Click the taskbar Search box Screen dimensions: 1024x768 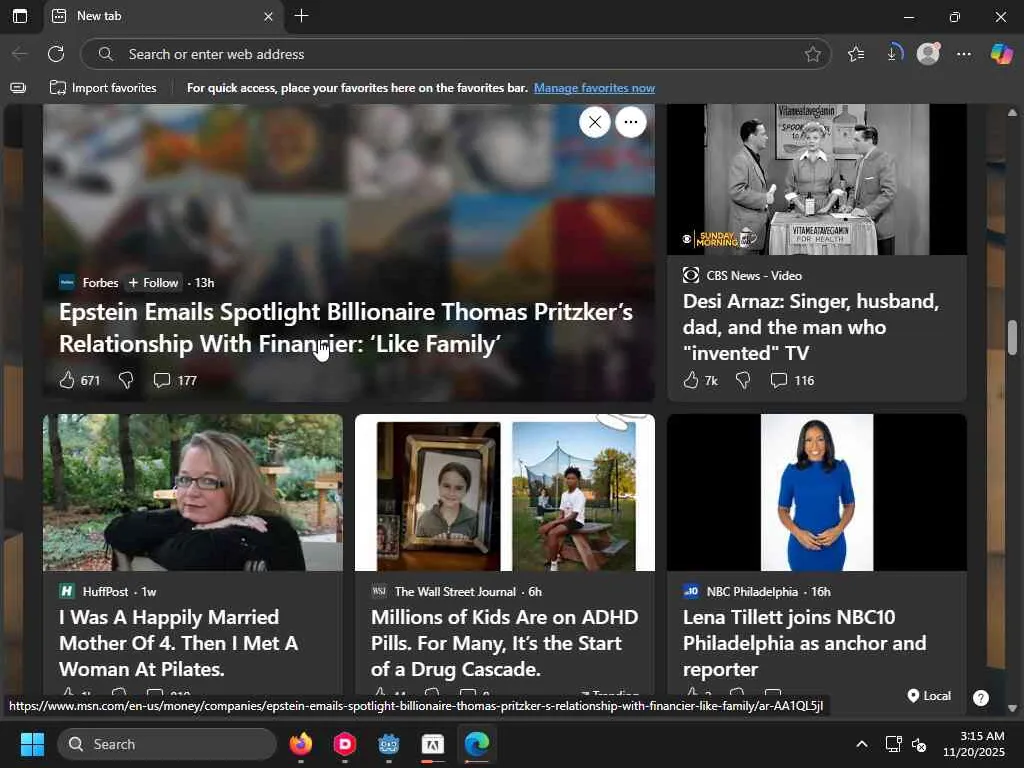(167, 744)
